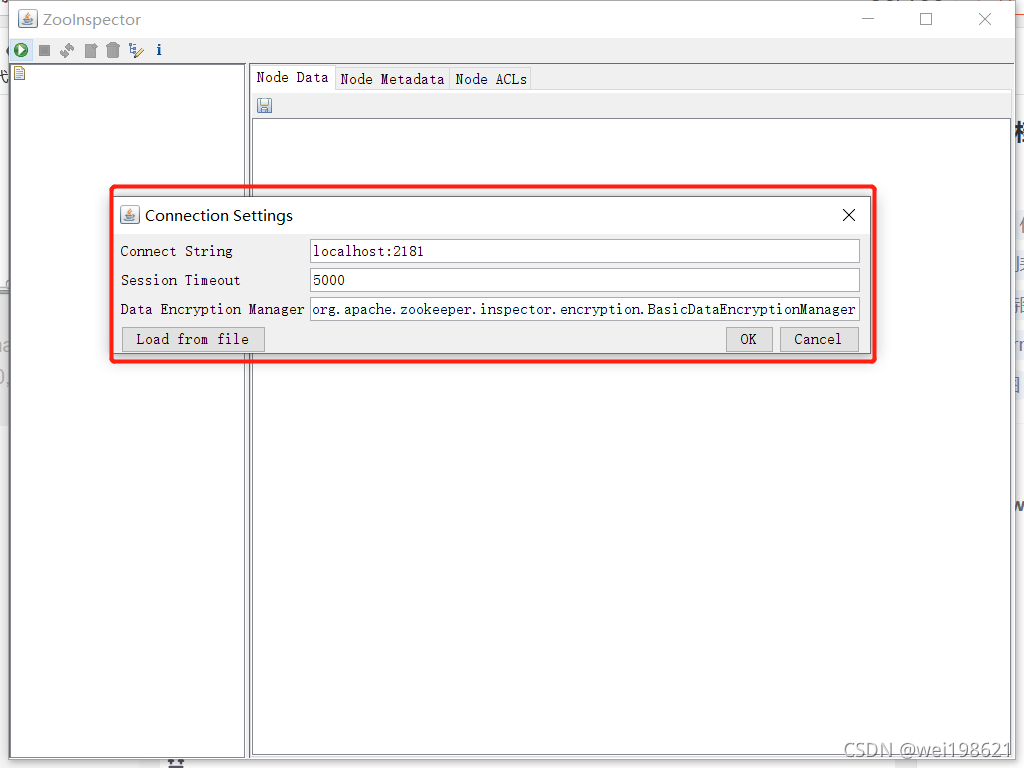Click the Connect String field
This screenshot has width=1024, height=768.
coord(584,251)
